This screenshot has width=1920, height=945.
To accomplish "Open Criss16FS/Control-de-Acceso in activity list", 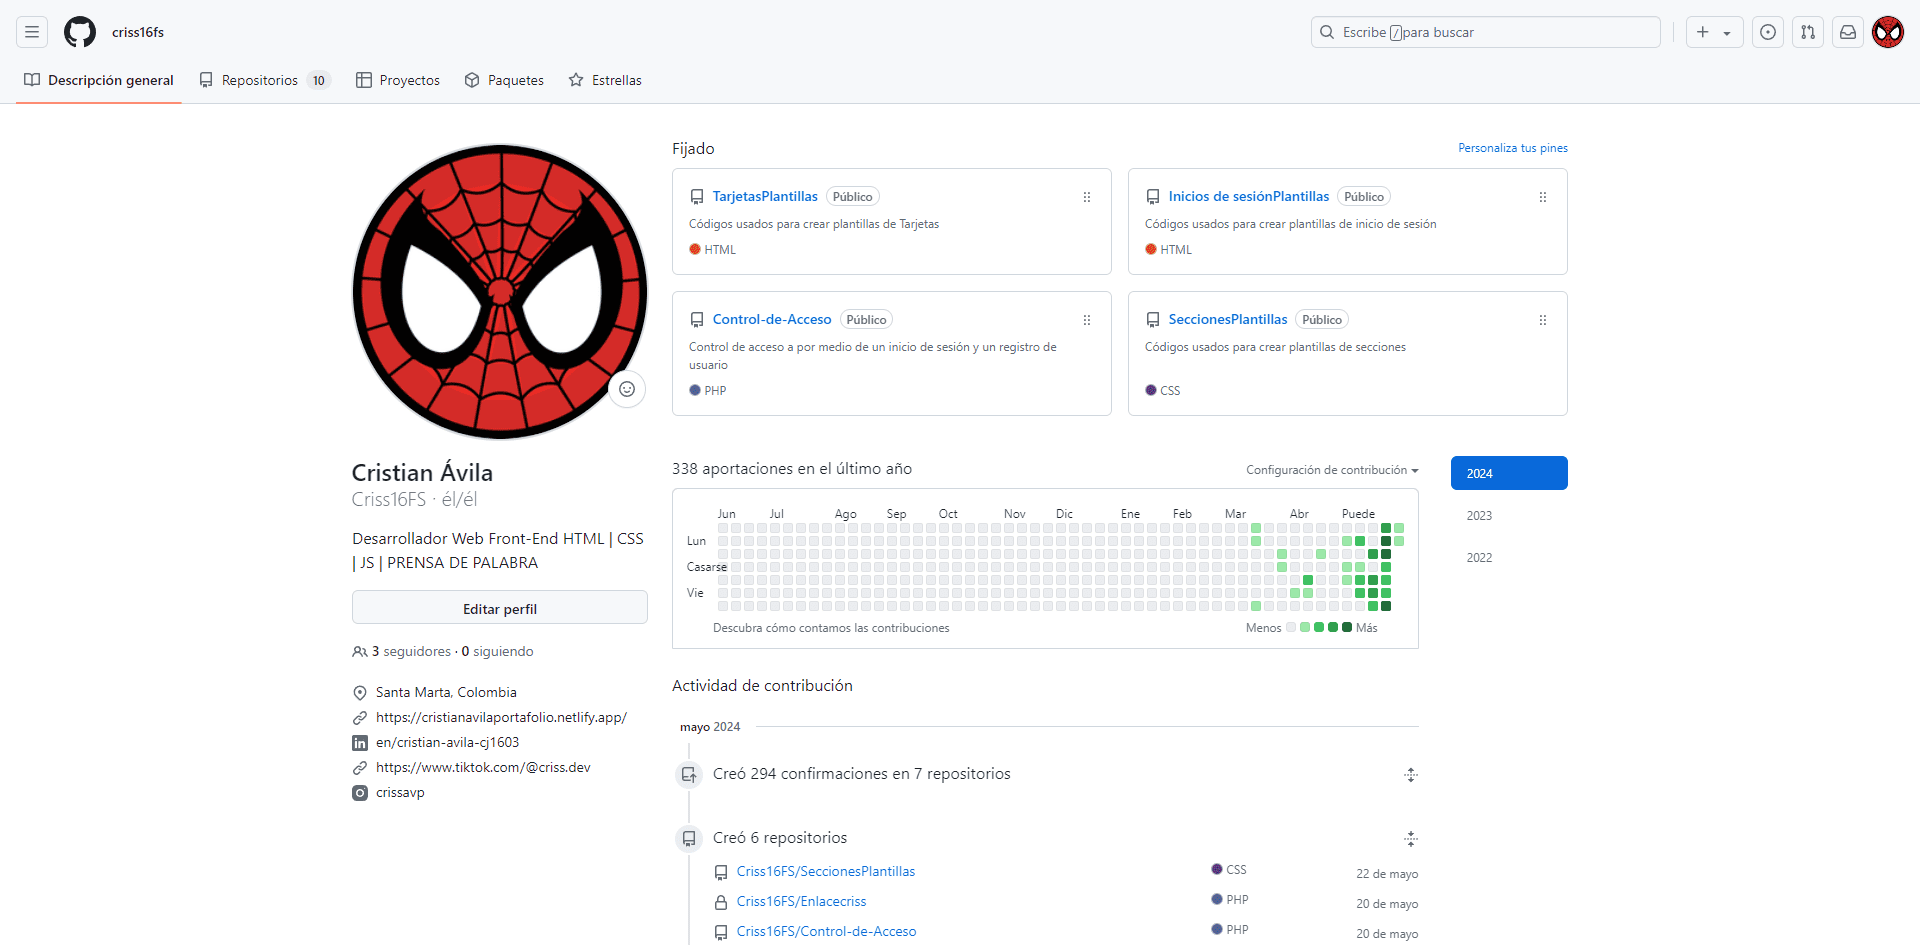I will pyautogui.click(x=827, y=931).
